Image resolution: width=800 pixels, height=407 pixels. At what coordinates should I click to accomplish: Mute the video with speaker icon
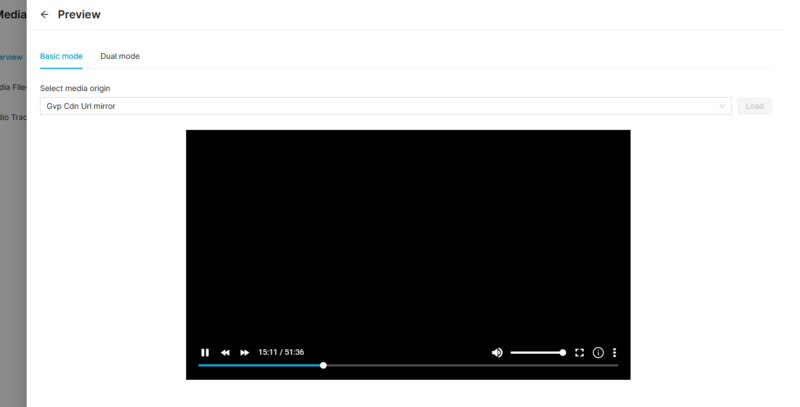497,352
